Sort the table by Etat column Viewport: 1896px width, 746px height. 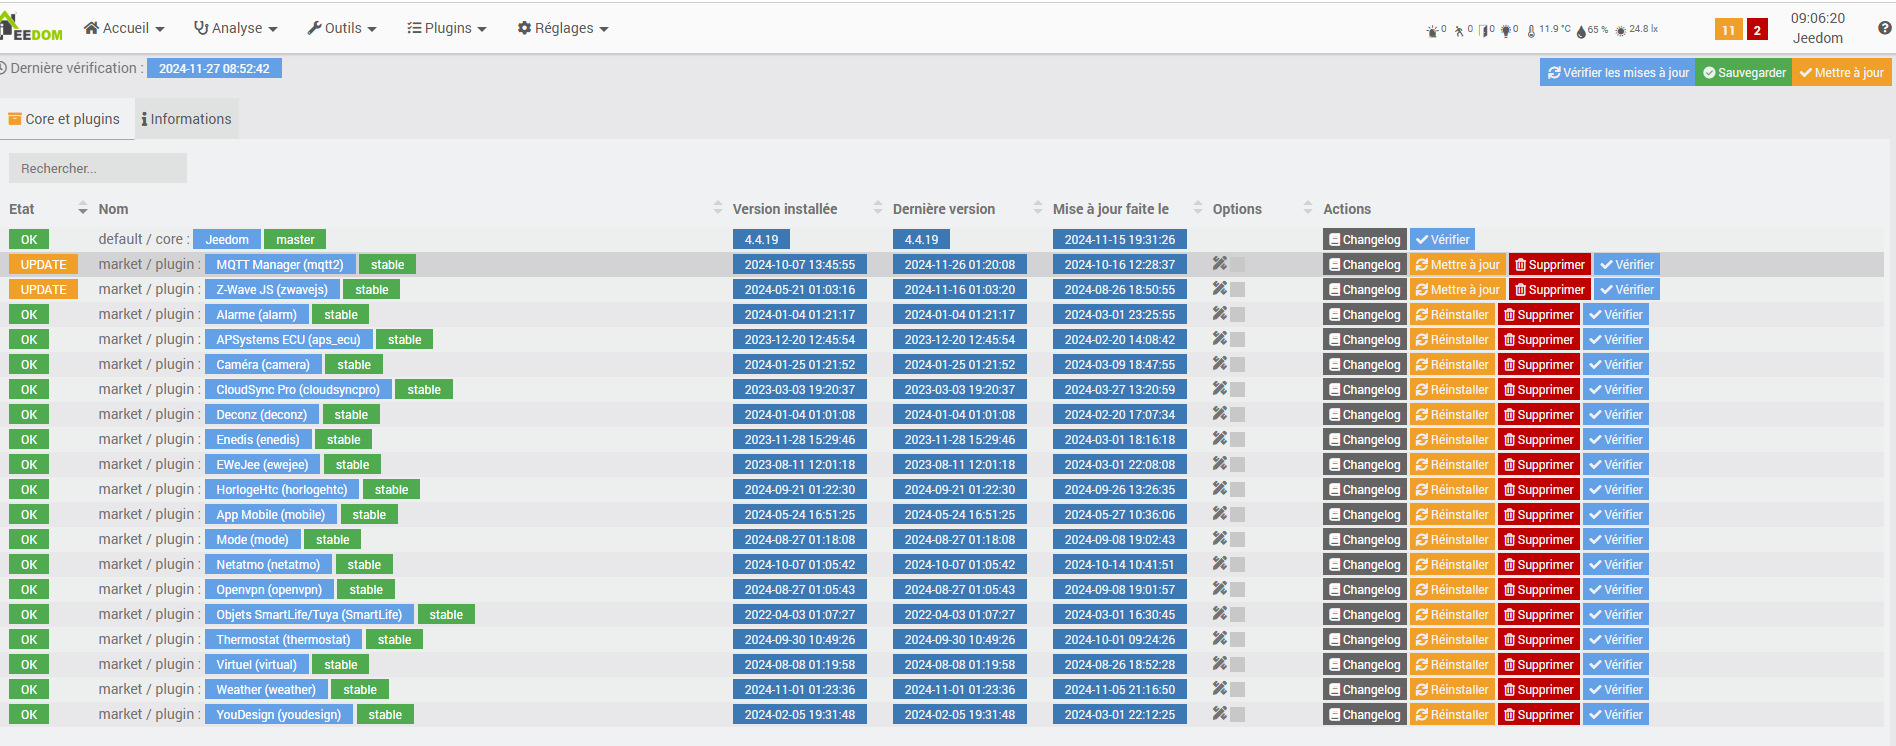click(48, 209)
